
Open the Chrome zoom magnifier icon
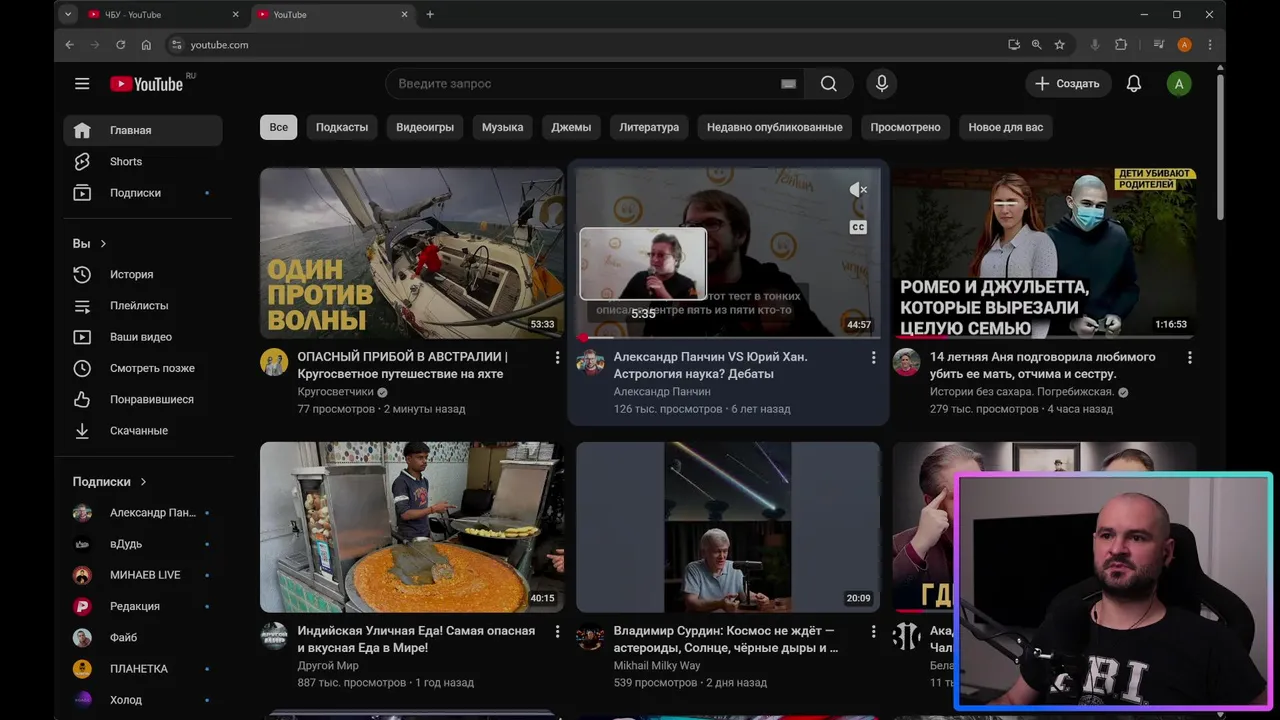pyautogui.click(x=1036, y=45)
